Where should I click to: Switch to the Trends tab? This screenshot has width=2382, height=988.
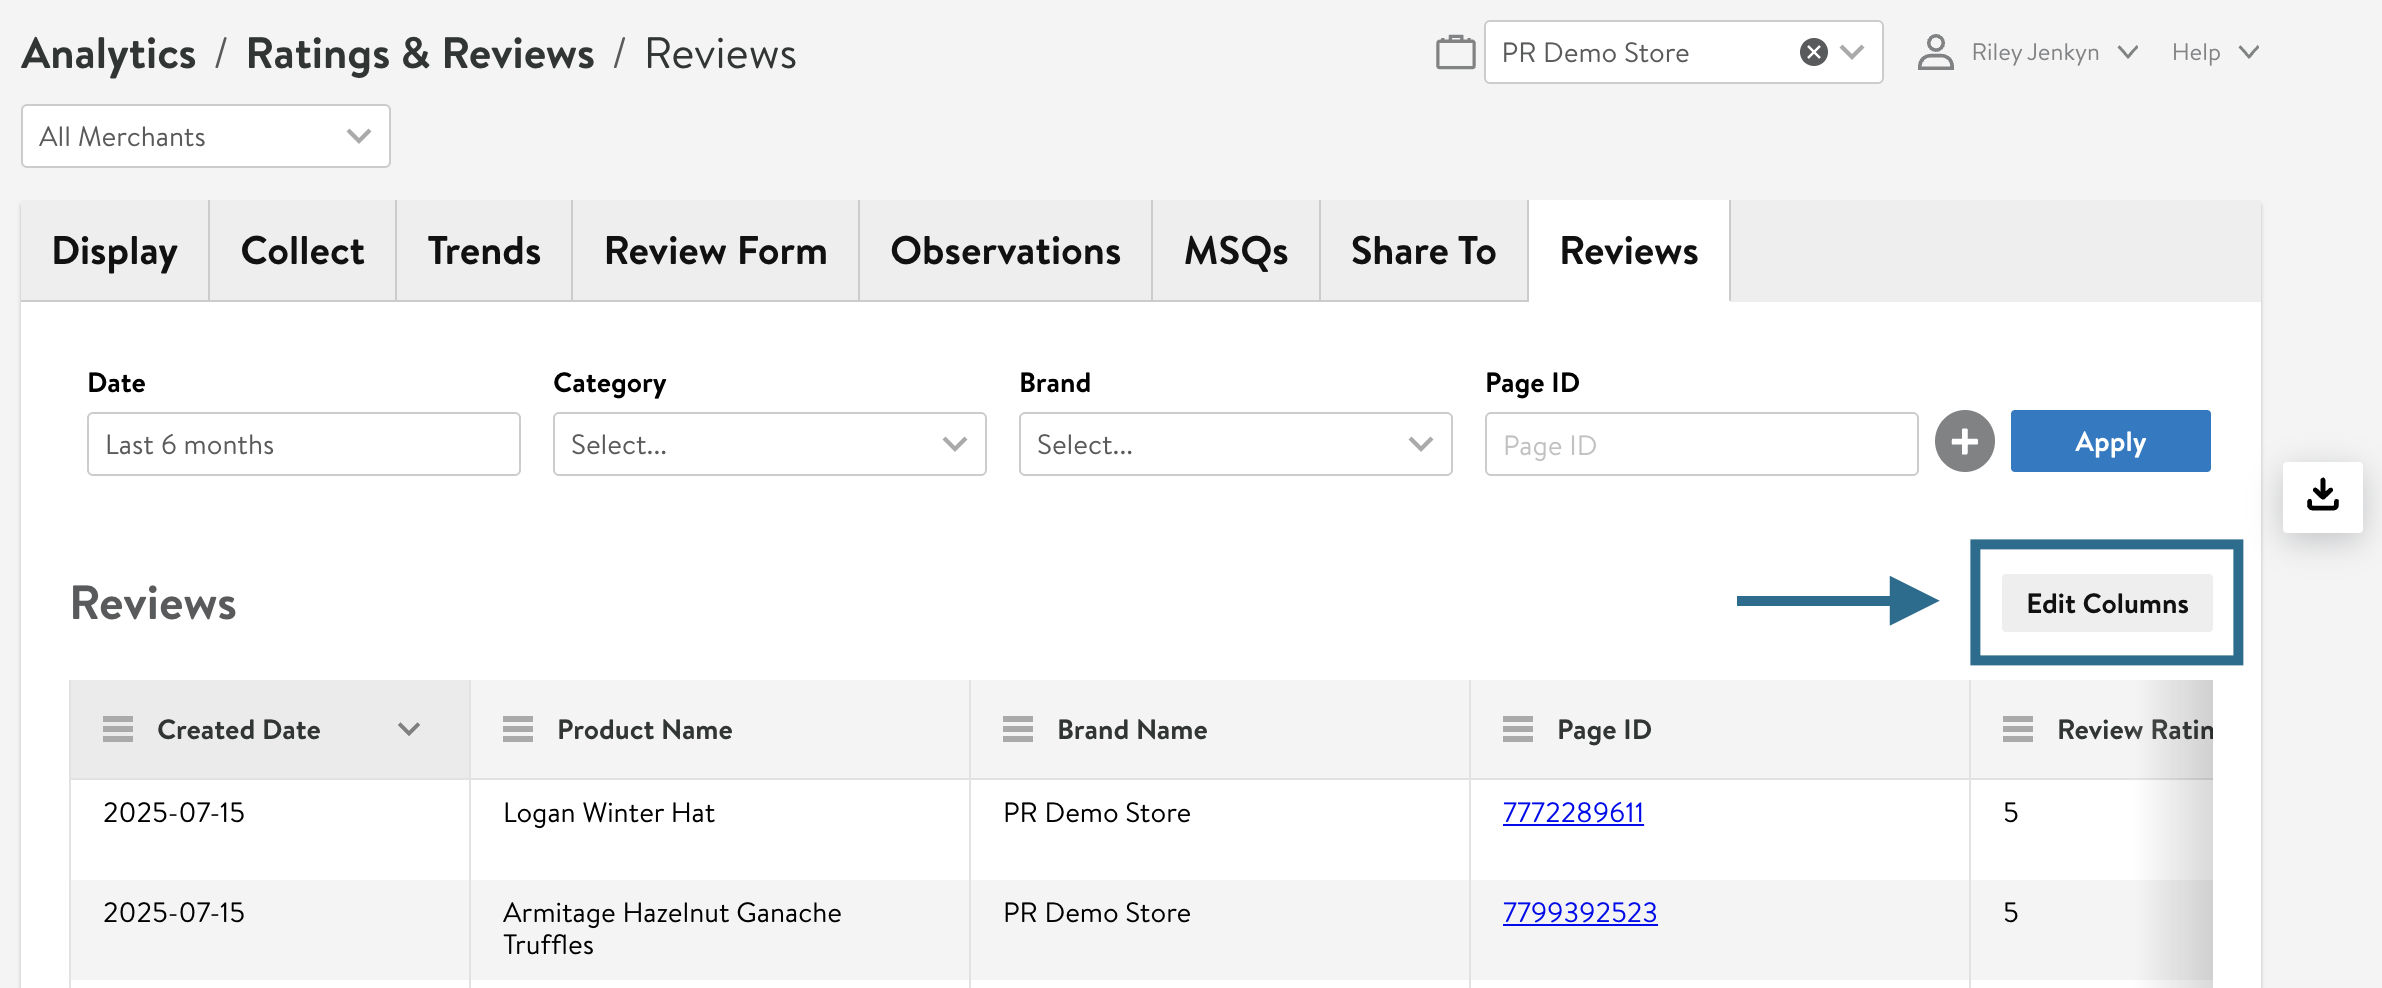(x=484, y=251)
